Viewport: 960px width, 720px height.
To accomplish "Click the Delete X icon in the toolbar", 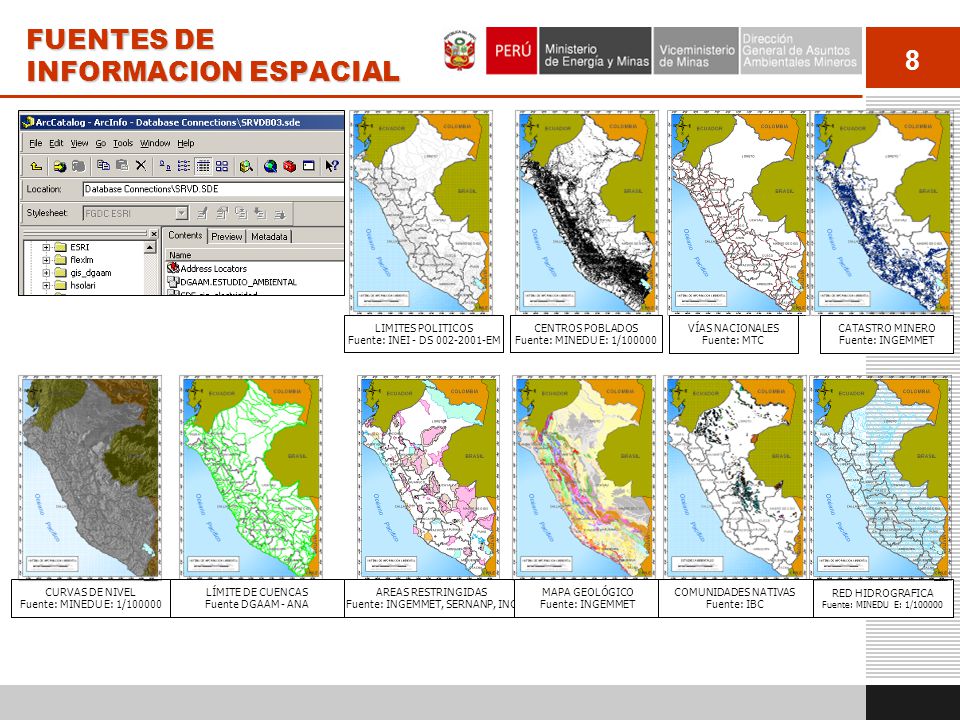I will click(x=141, y=165).
